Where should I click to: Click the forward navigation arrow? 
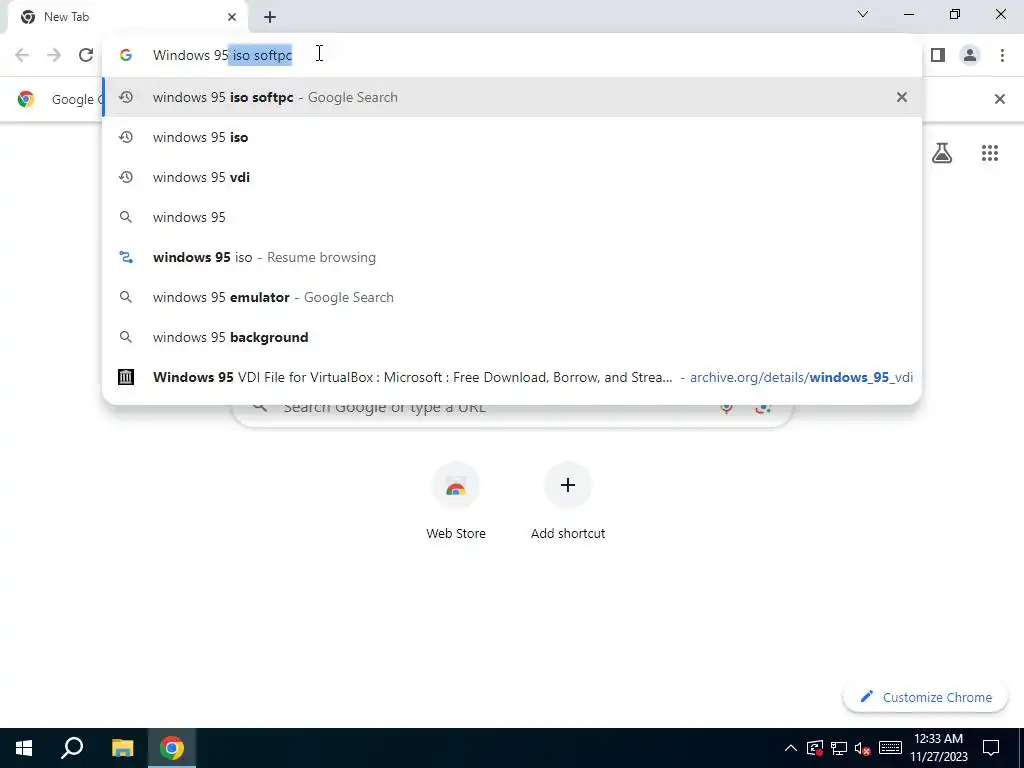(x=54, y=55)
